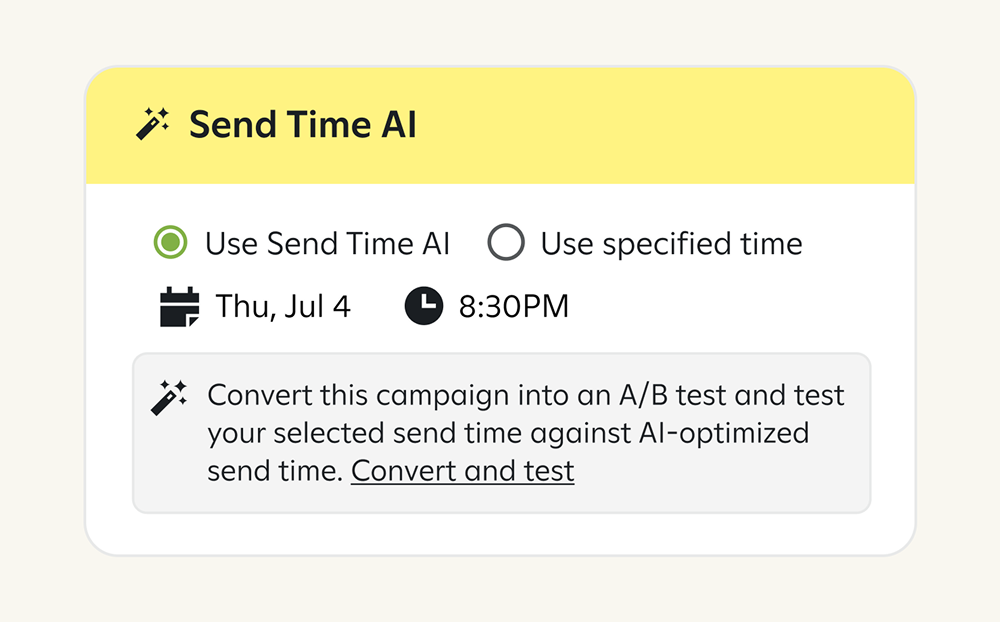
Task: Click the clock icon next to 8:30PM
Action: point(423,306)
